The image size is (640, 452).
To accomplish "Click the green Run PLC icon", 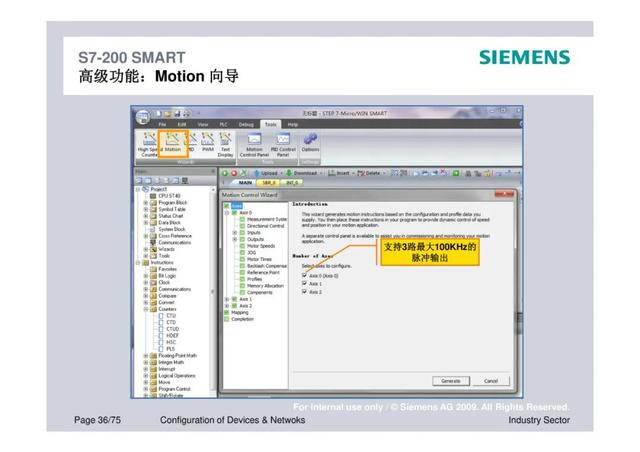I will 224,173.
